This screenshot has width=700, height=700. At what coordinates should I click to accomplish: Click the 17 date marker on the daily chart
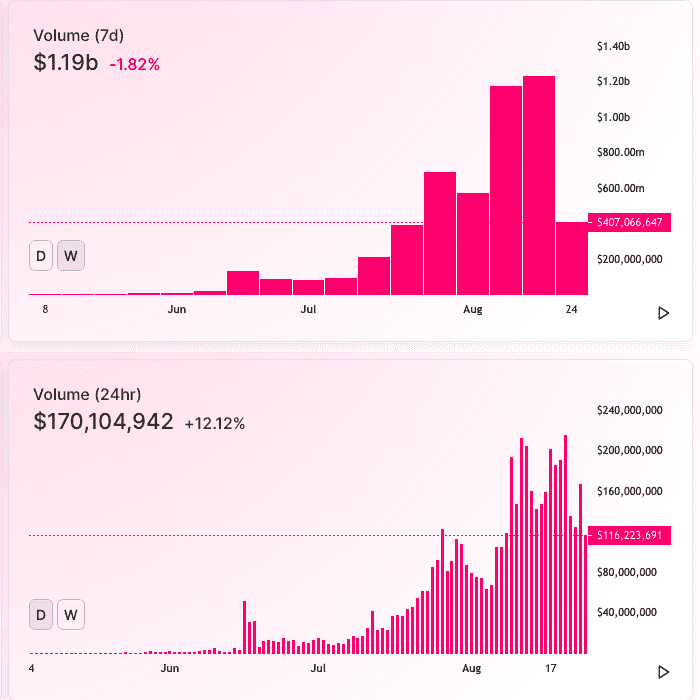(551, 668)
